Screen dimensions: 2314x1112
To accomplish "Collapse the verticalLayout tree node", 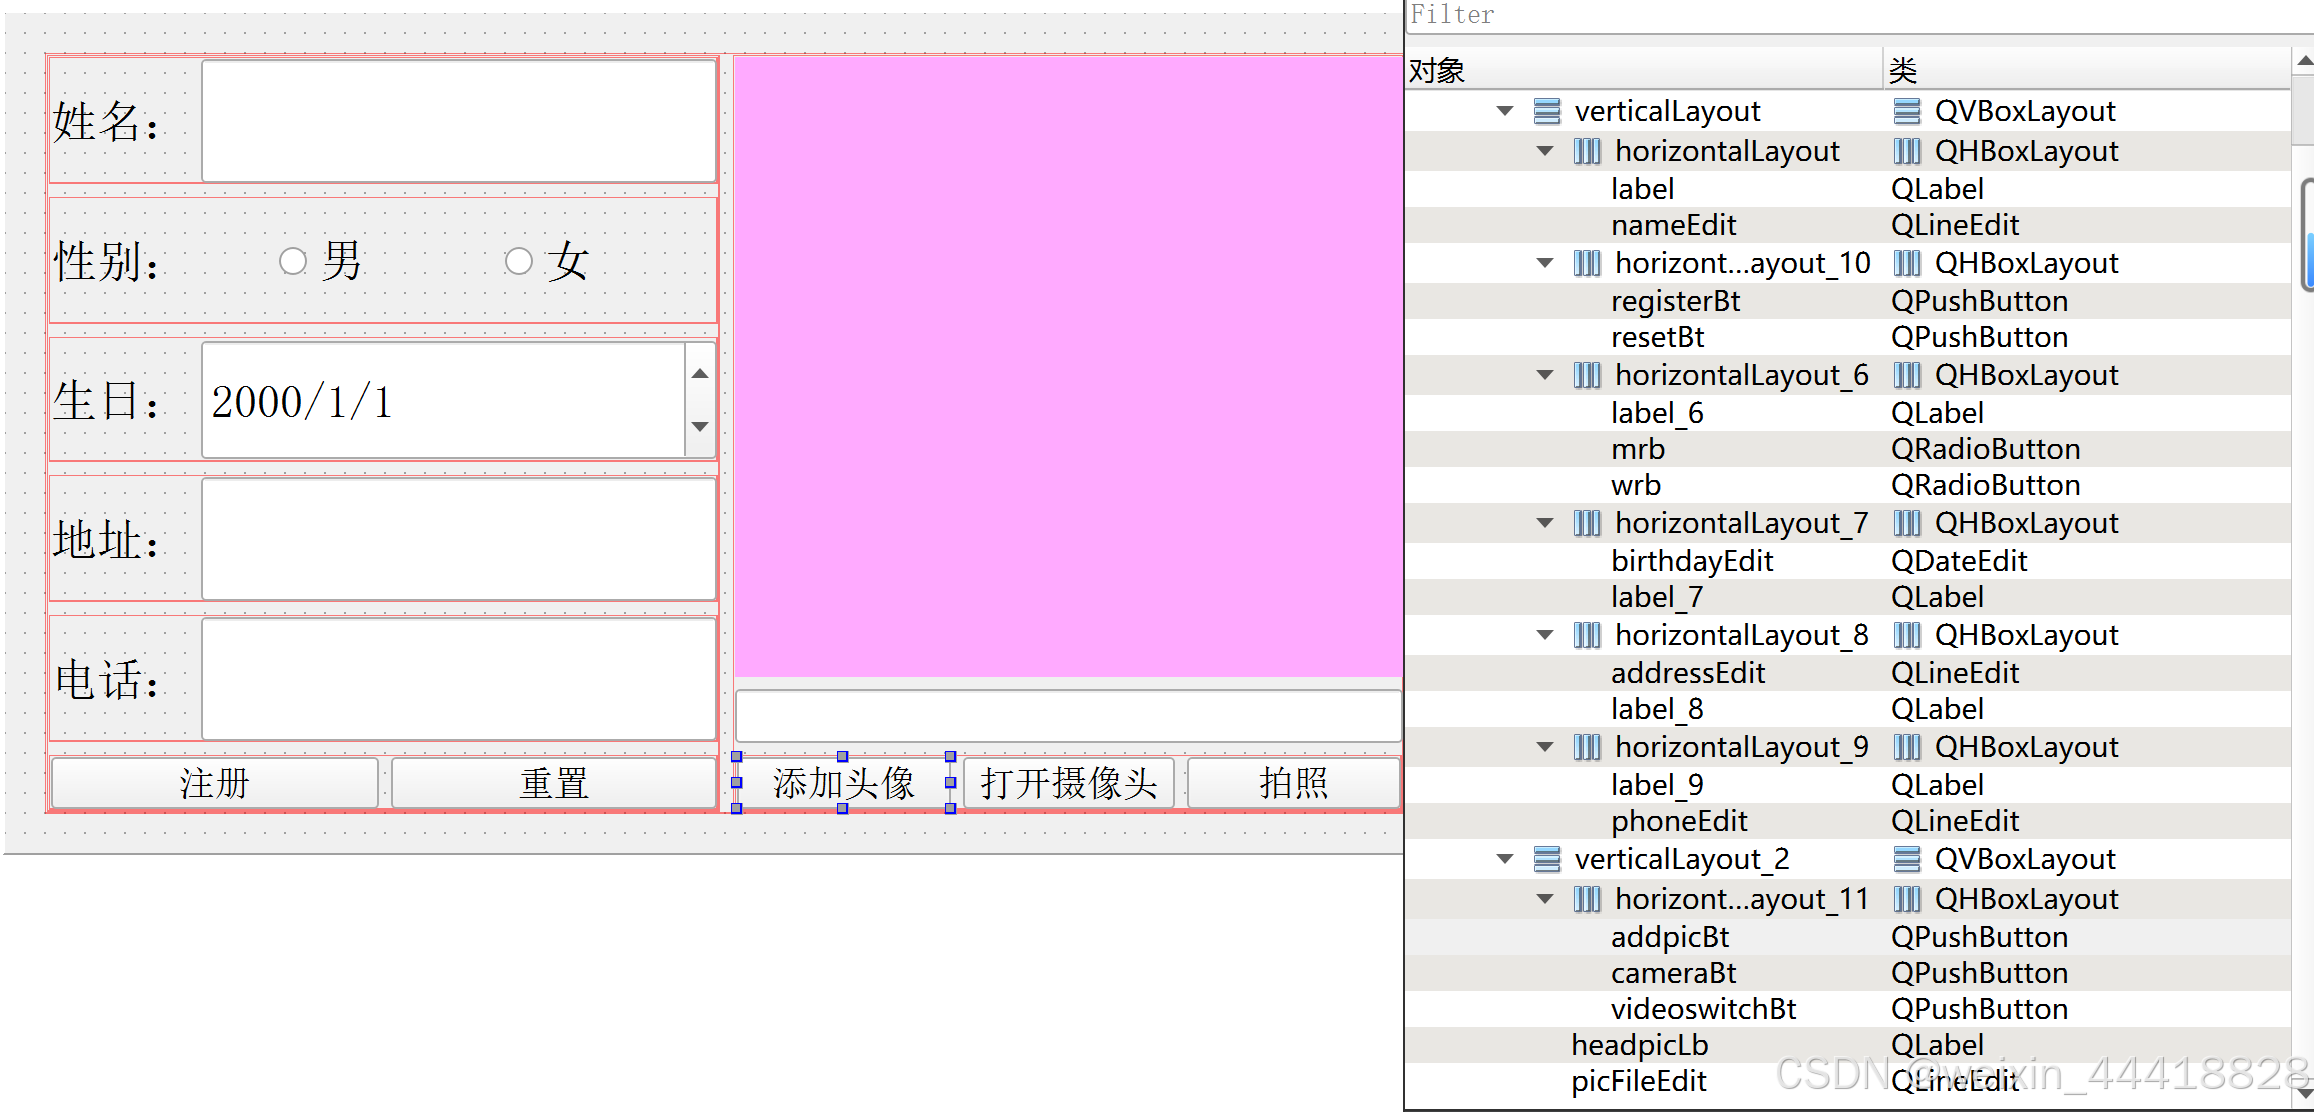I will click(x=1505, y=111).
